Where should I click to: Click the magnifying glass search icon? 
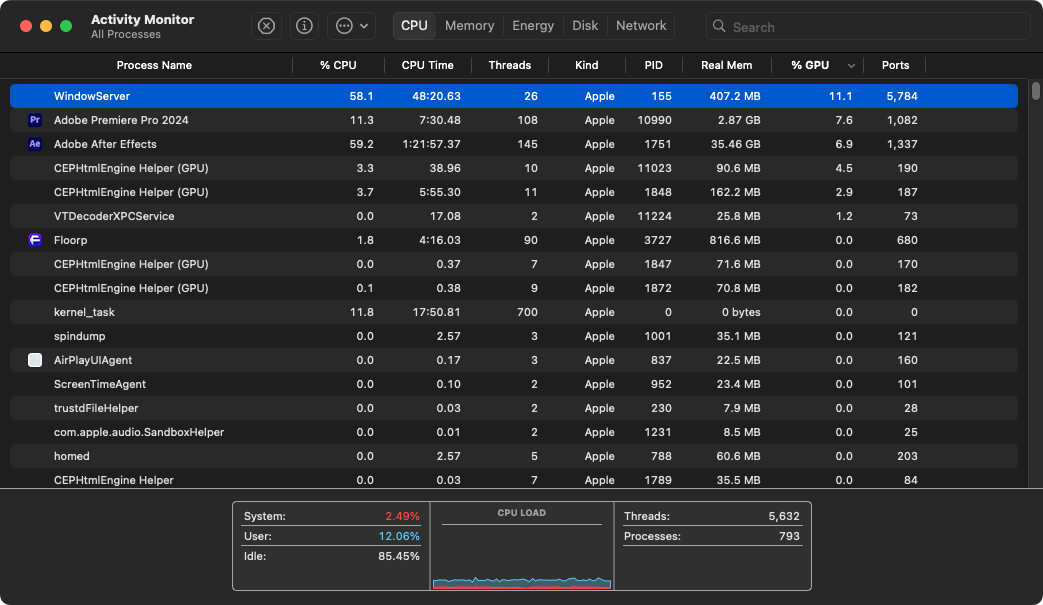pyautogui.click(x=719, y=26)
